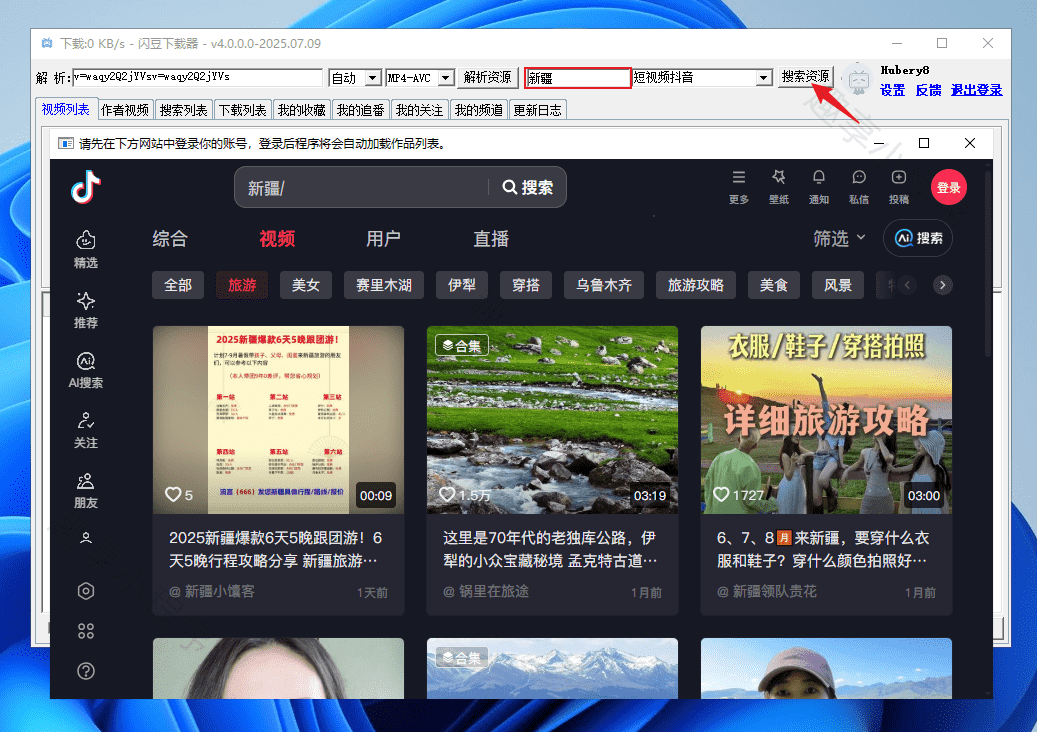Select the 用户 search tab

384,239
